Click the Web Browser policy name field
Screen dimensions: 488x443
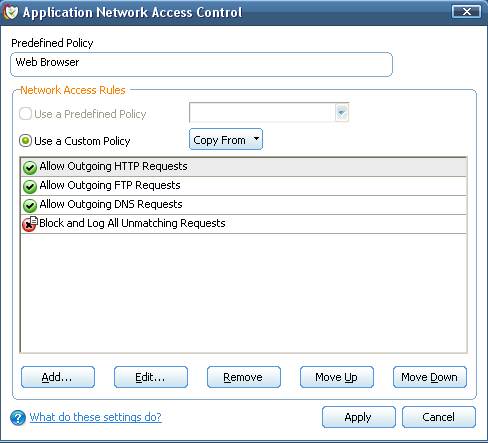click(202, 64)
